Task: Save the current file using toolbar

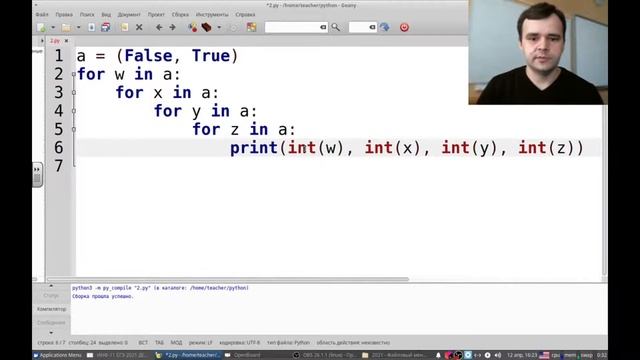Action: tap(91, 27)
